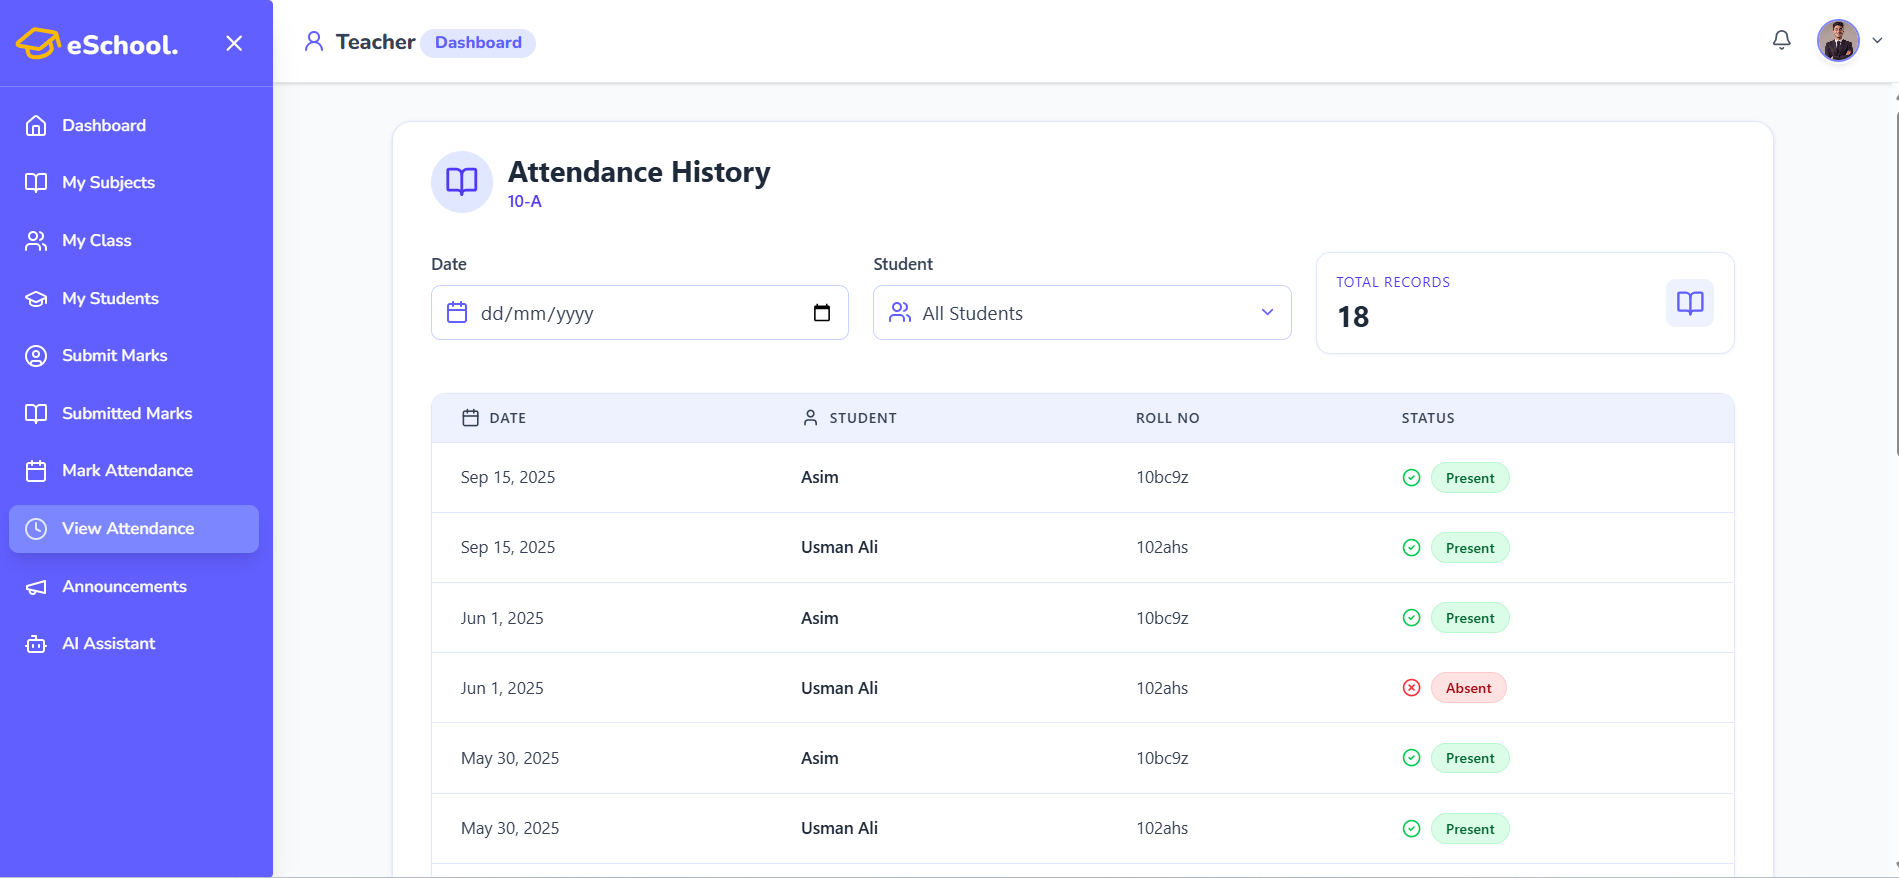The height and width of the screenshot is (878, 1899).
Task: Go to Mark Attendance
Action: [134, 470]
